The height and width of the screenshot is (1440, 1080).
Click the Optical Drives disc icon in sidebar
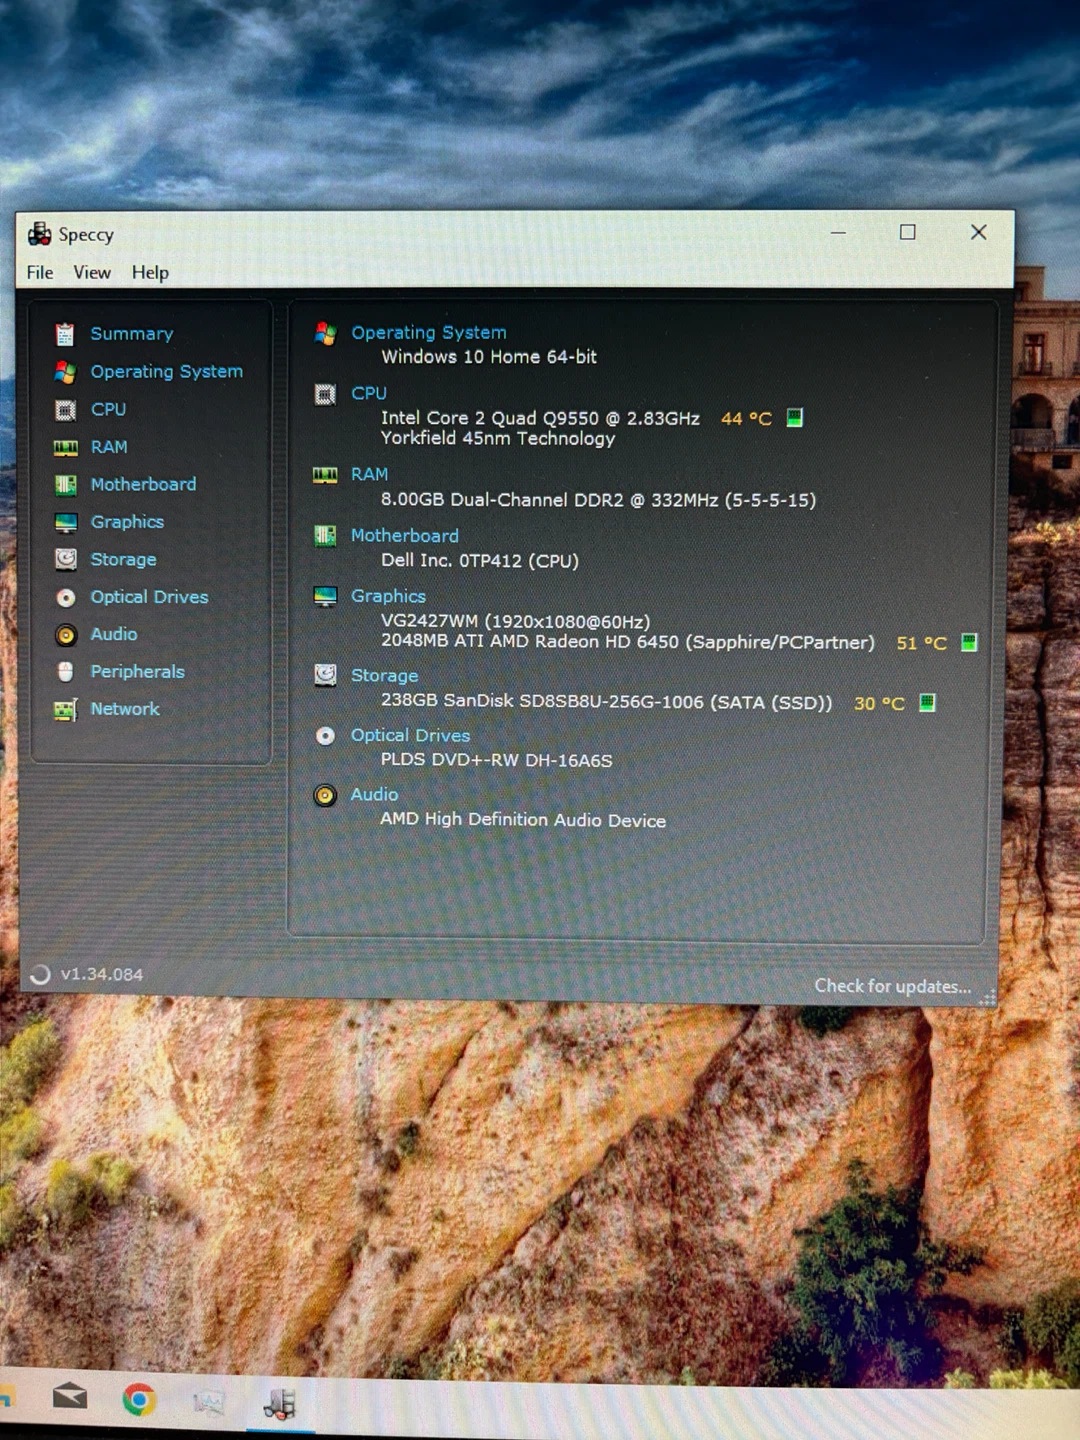pyautogui.click(x=65, y=598)
